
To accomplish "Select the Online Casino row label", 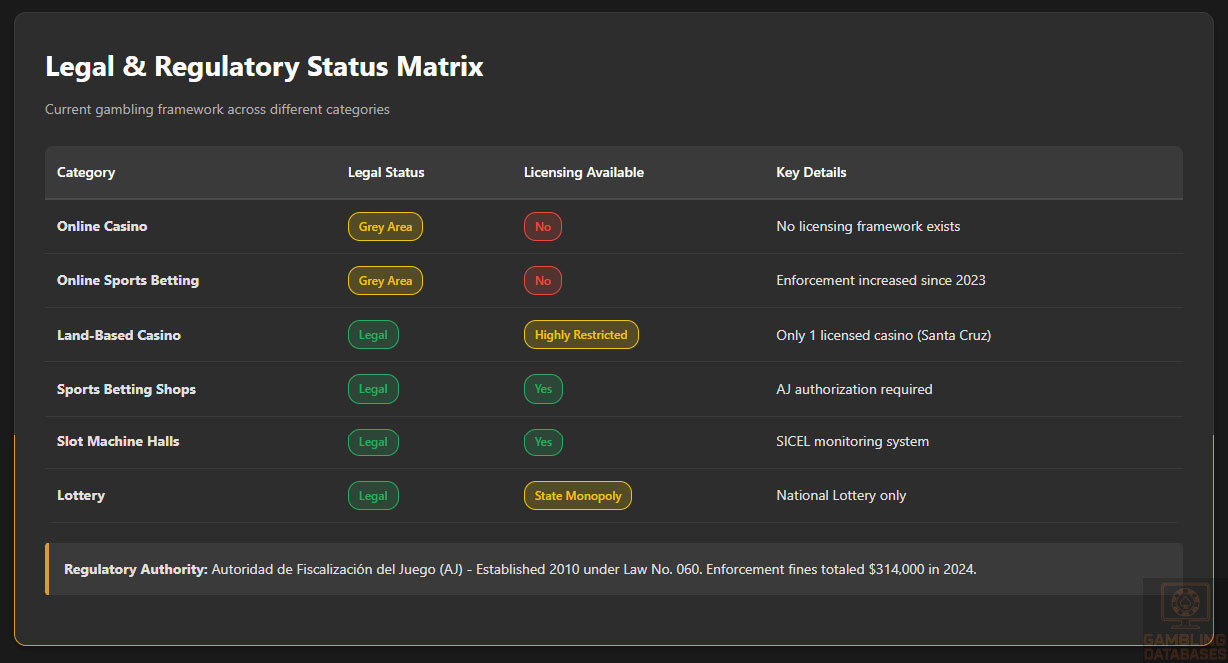I will [102, 227].
